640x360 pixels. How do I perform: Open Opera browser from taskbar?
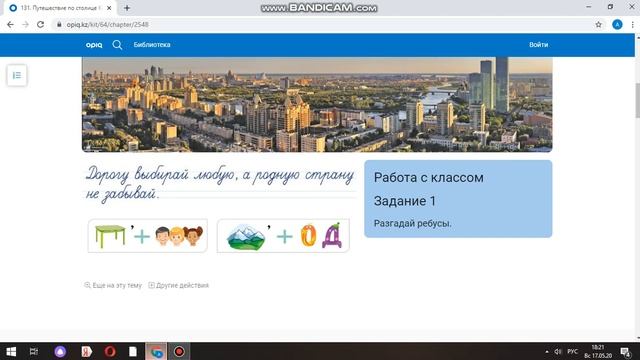pos(110,351)
